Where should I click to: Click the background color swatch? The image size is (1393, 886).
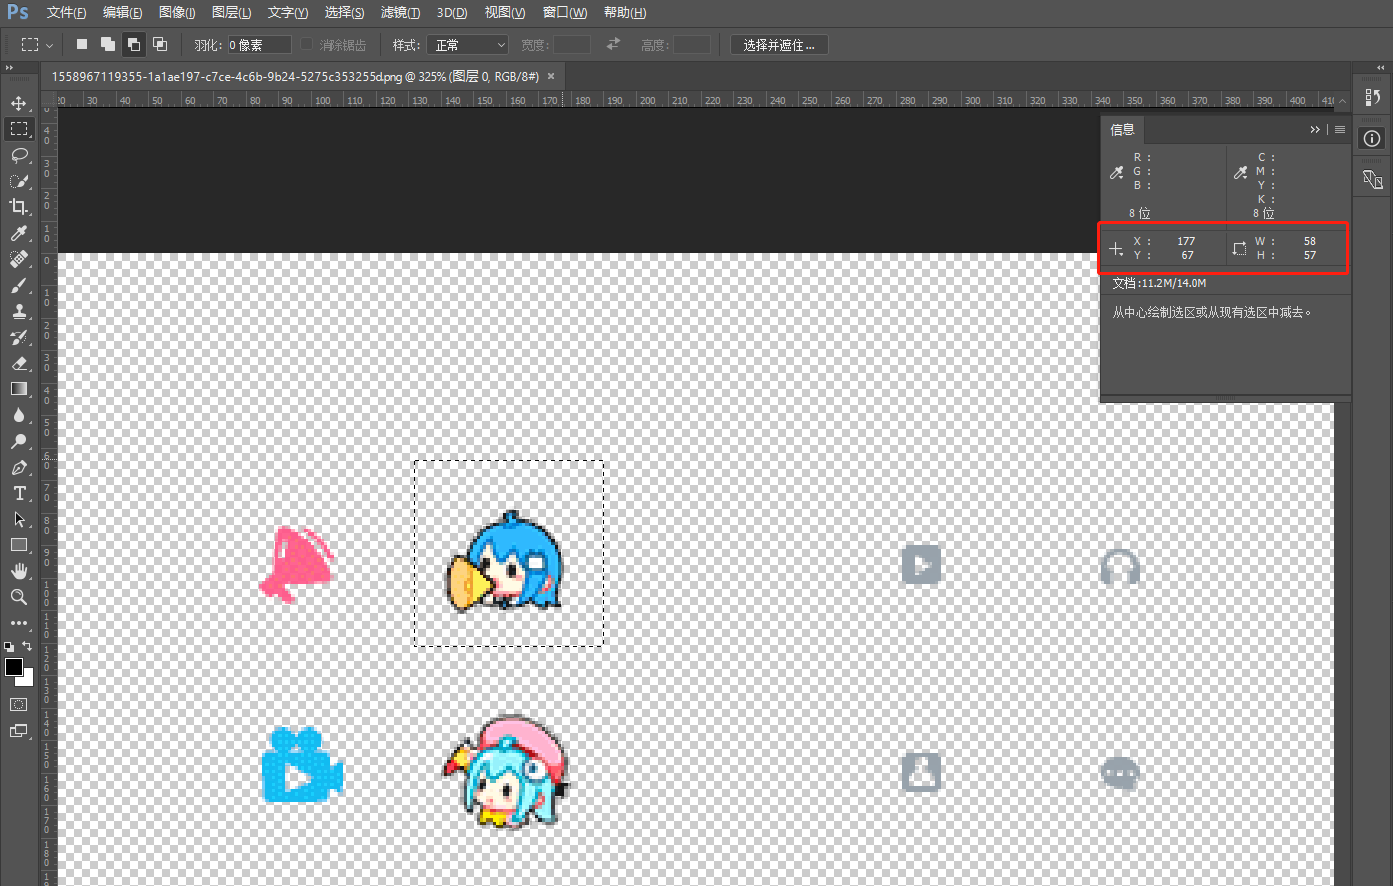[x=28, y=680]
